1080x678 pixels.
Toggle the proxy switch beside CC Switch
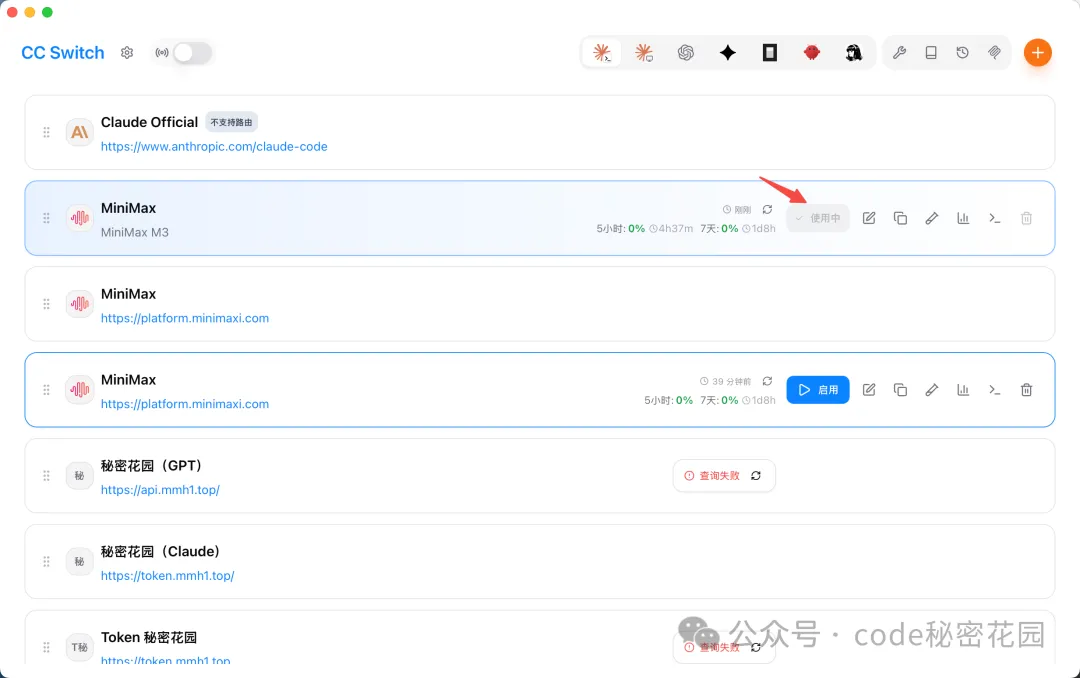pos(192,53)
